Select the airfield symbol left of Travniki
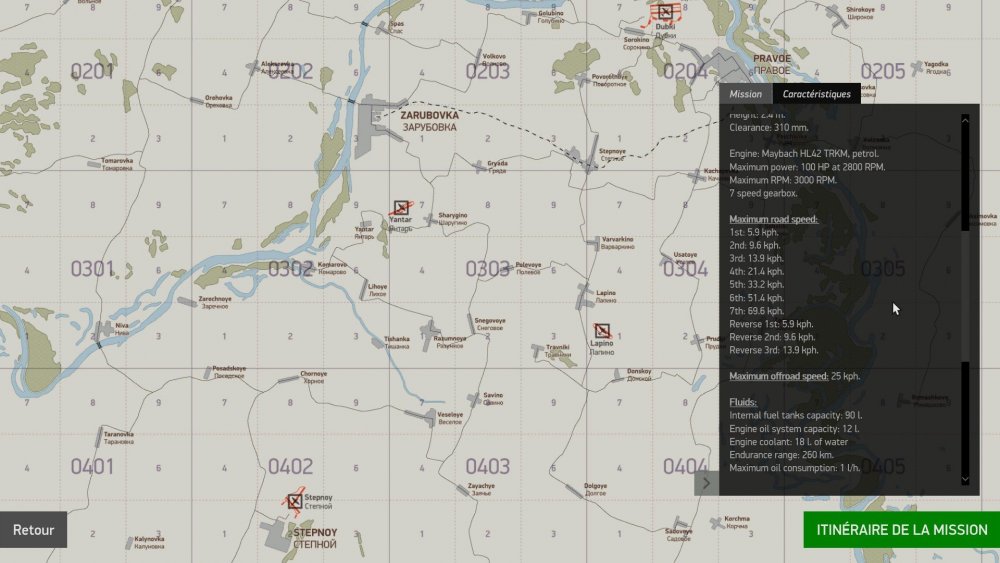 pyautogui.click(x=537, y=350)
